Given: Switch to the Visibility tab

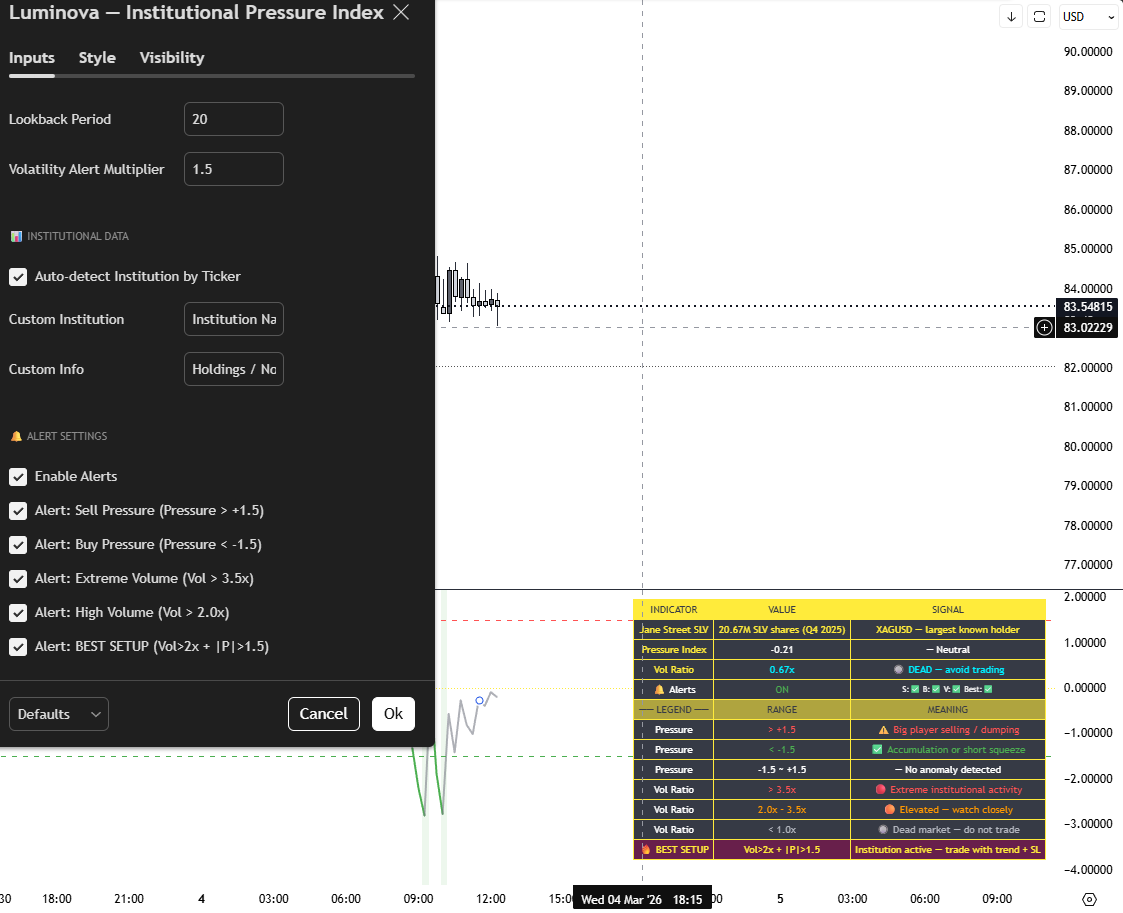Looking at the screenshot, I should click(172, 58).
